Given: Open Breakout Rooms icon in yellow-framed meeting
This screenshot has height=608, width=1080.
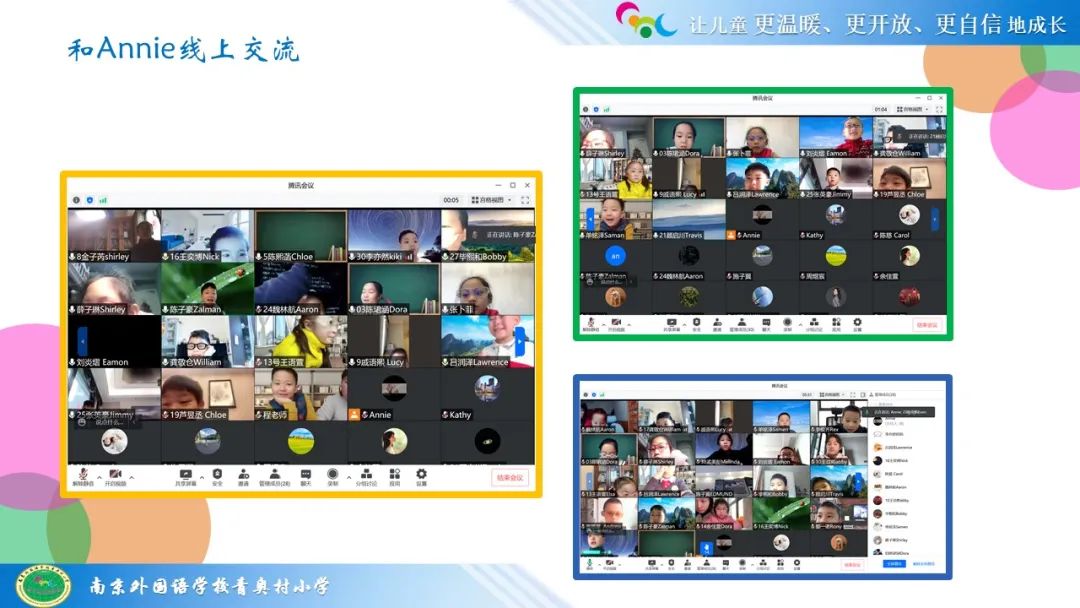Looking at the screenshot, I should pyautogui.click(x=367, y=476).
